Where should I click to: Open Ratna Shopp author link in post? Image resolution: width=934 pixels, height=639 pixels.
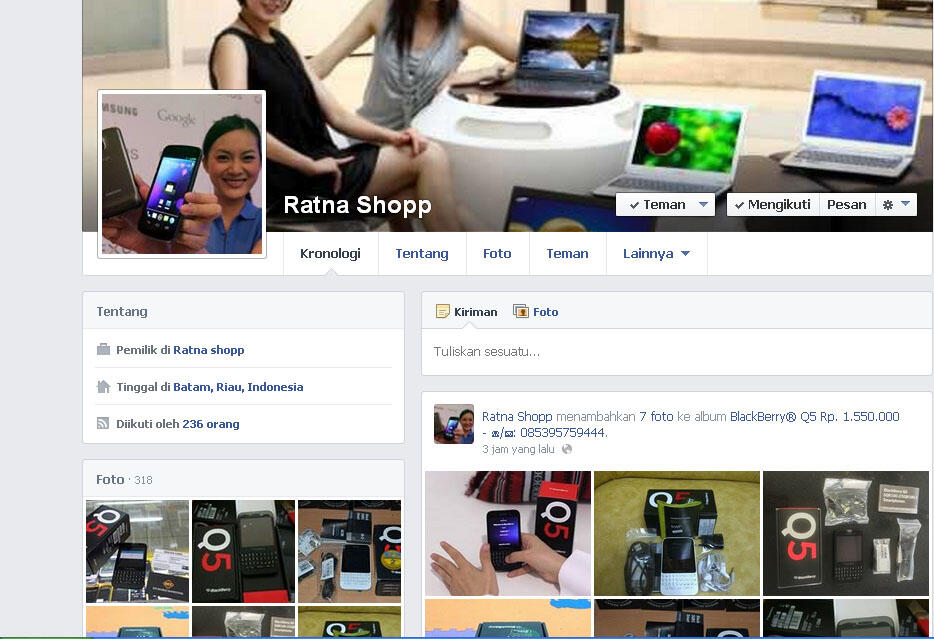[517, 416]
